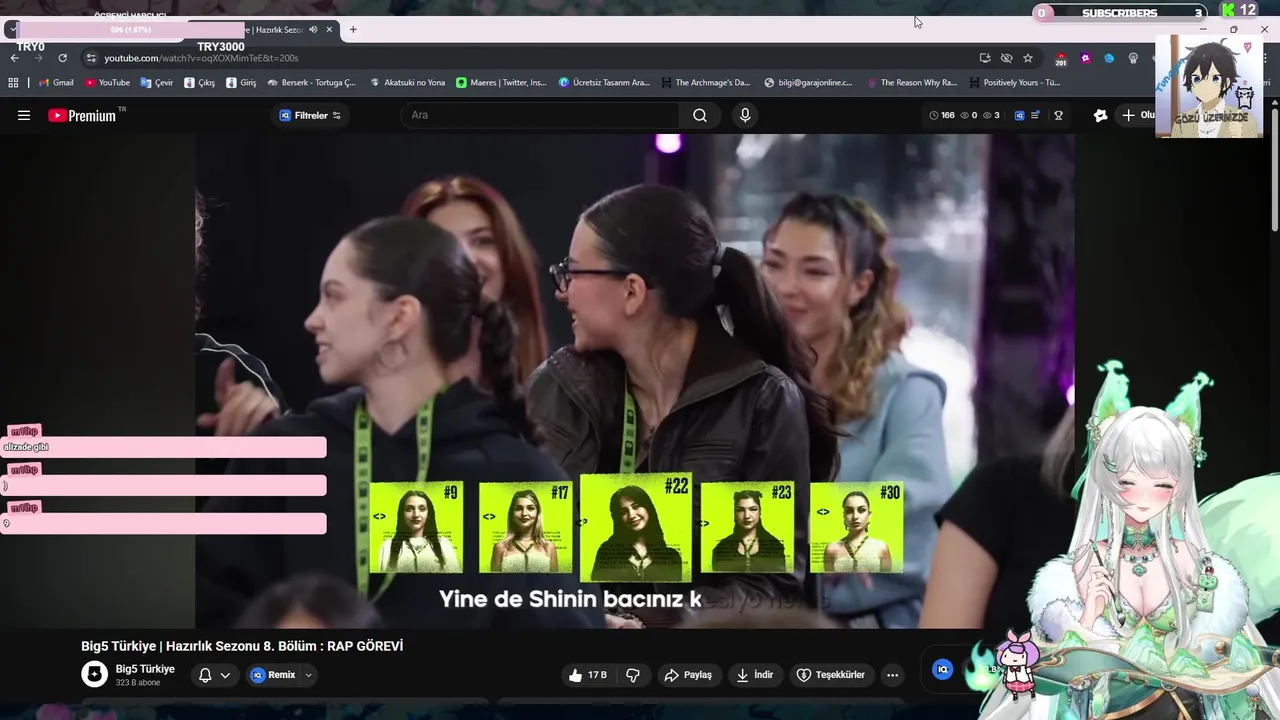Open a new browser tab with plus
Image resolution: width=1280 pixels, height=720 pixels.
point(353,29)
